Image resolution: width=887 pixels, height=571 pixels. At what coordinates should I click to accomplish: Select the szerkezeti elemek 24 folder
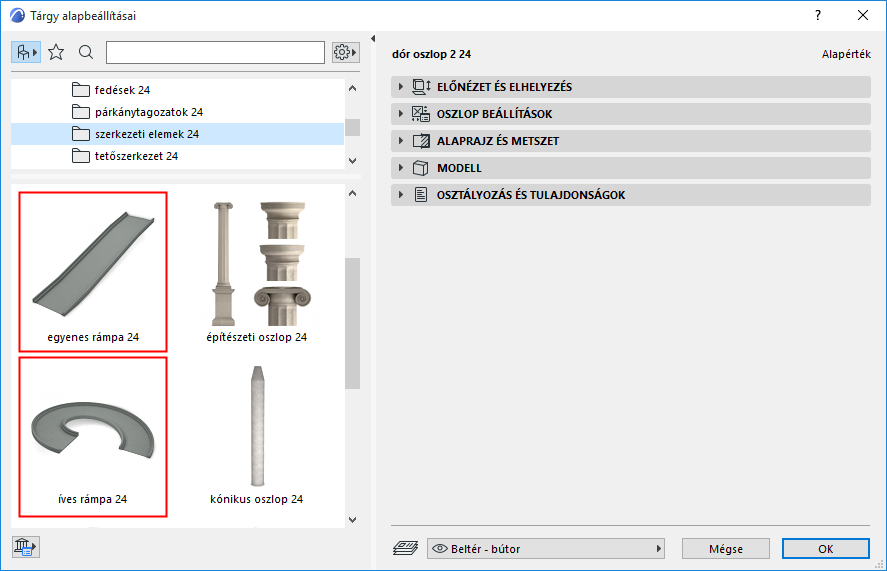pyautogui.click(x=178, y=134)
